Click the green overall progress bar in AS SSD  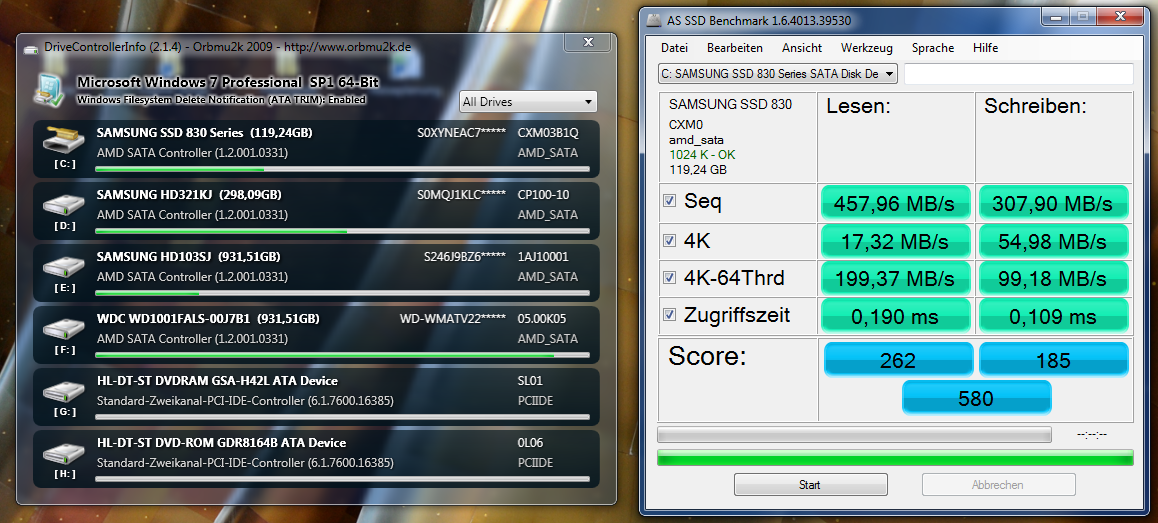pyautogui.click(x=894, y=457)
